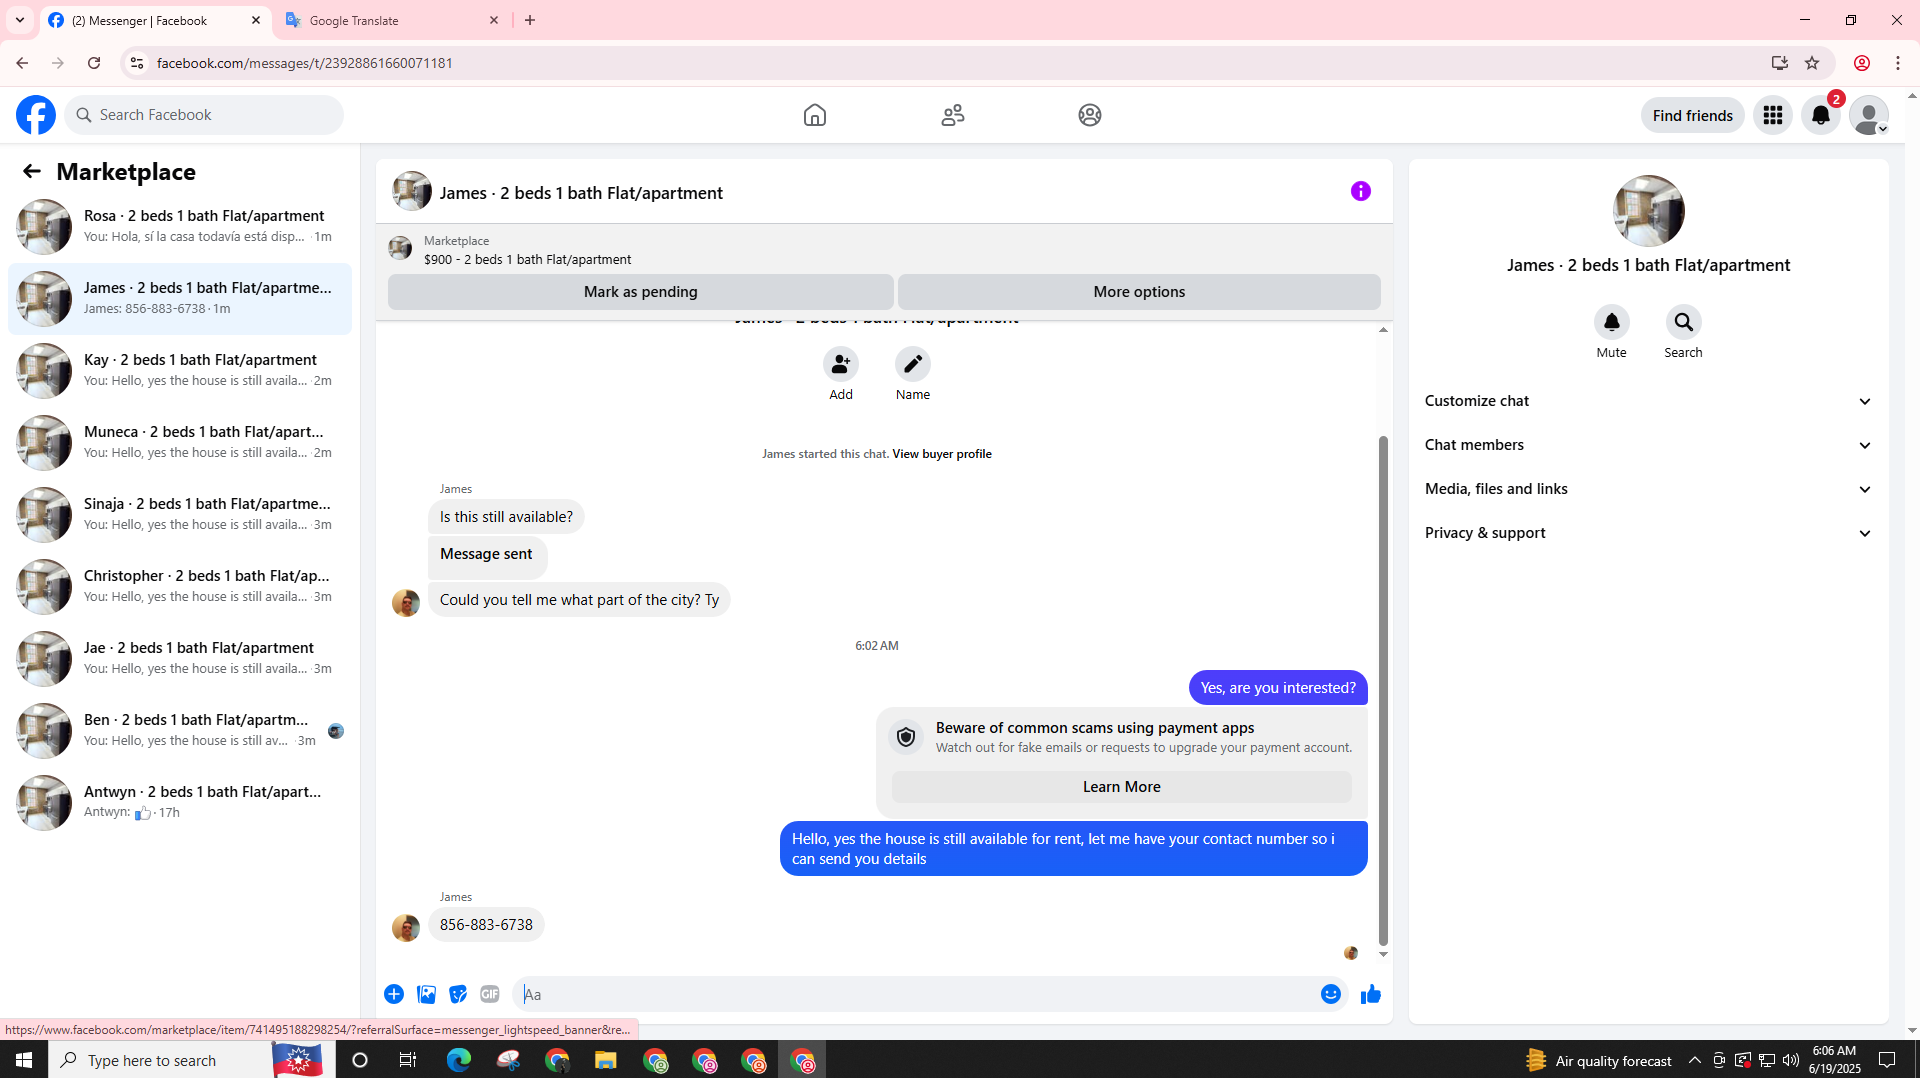
Task: Click the Mark as pending button
Action: click(x=641, y=292)
